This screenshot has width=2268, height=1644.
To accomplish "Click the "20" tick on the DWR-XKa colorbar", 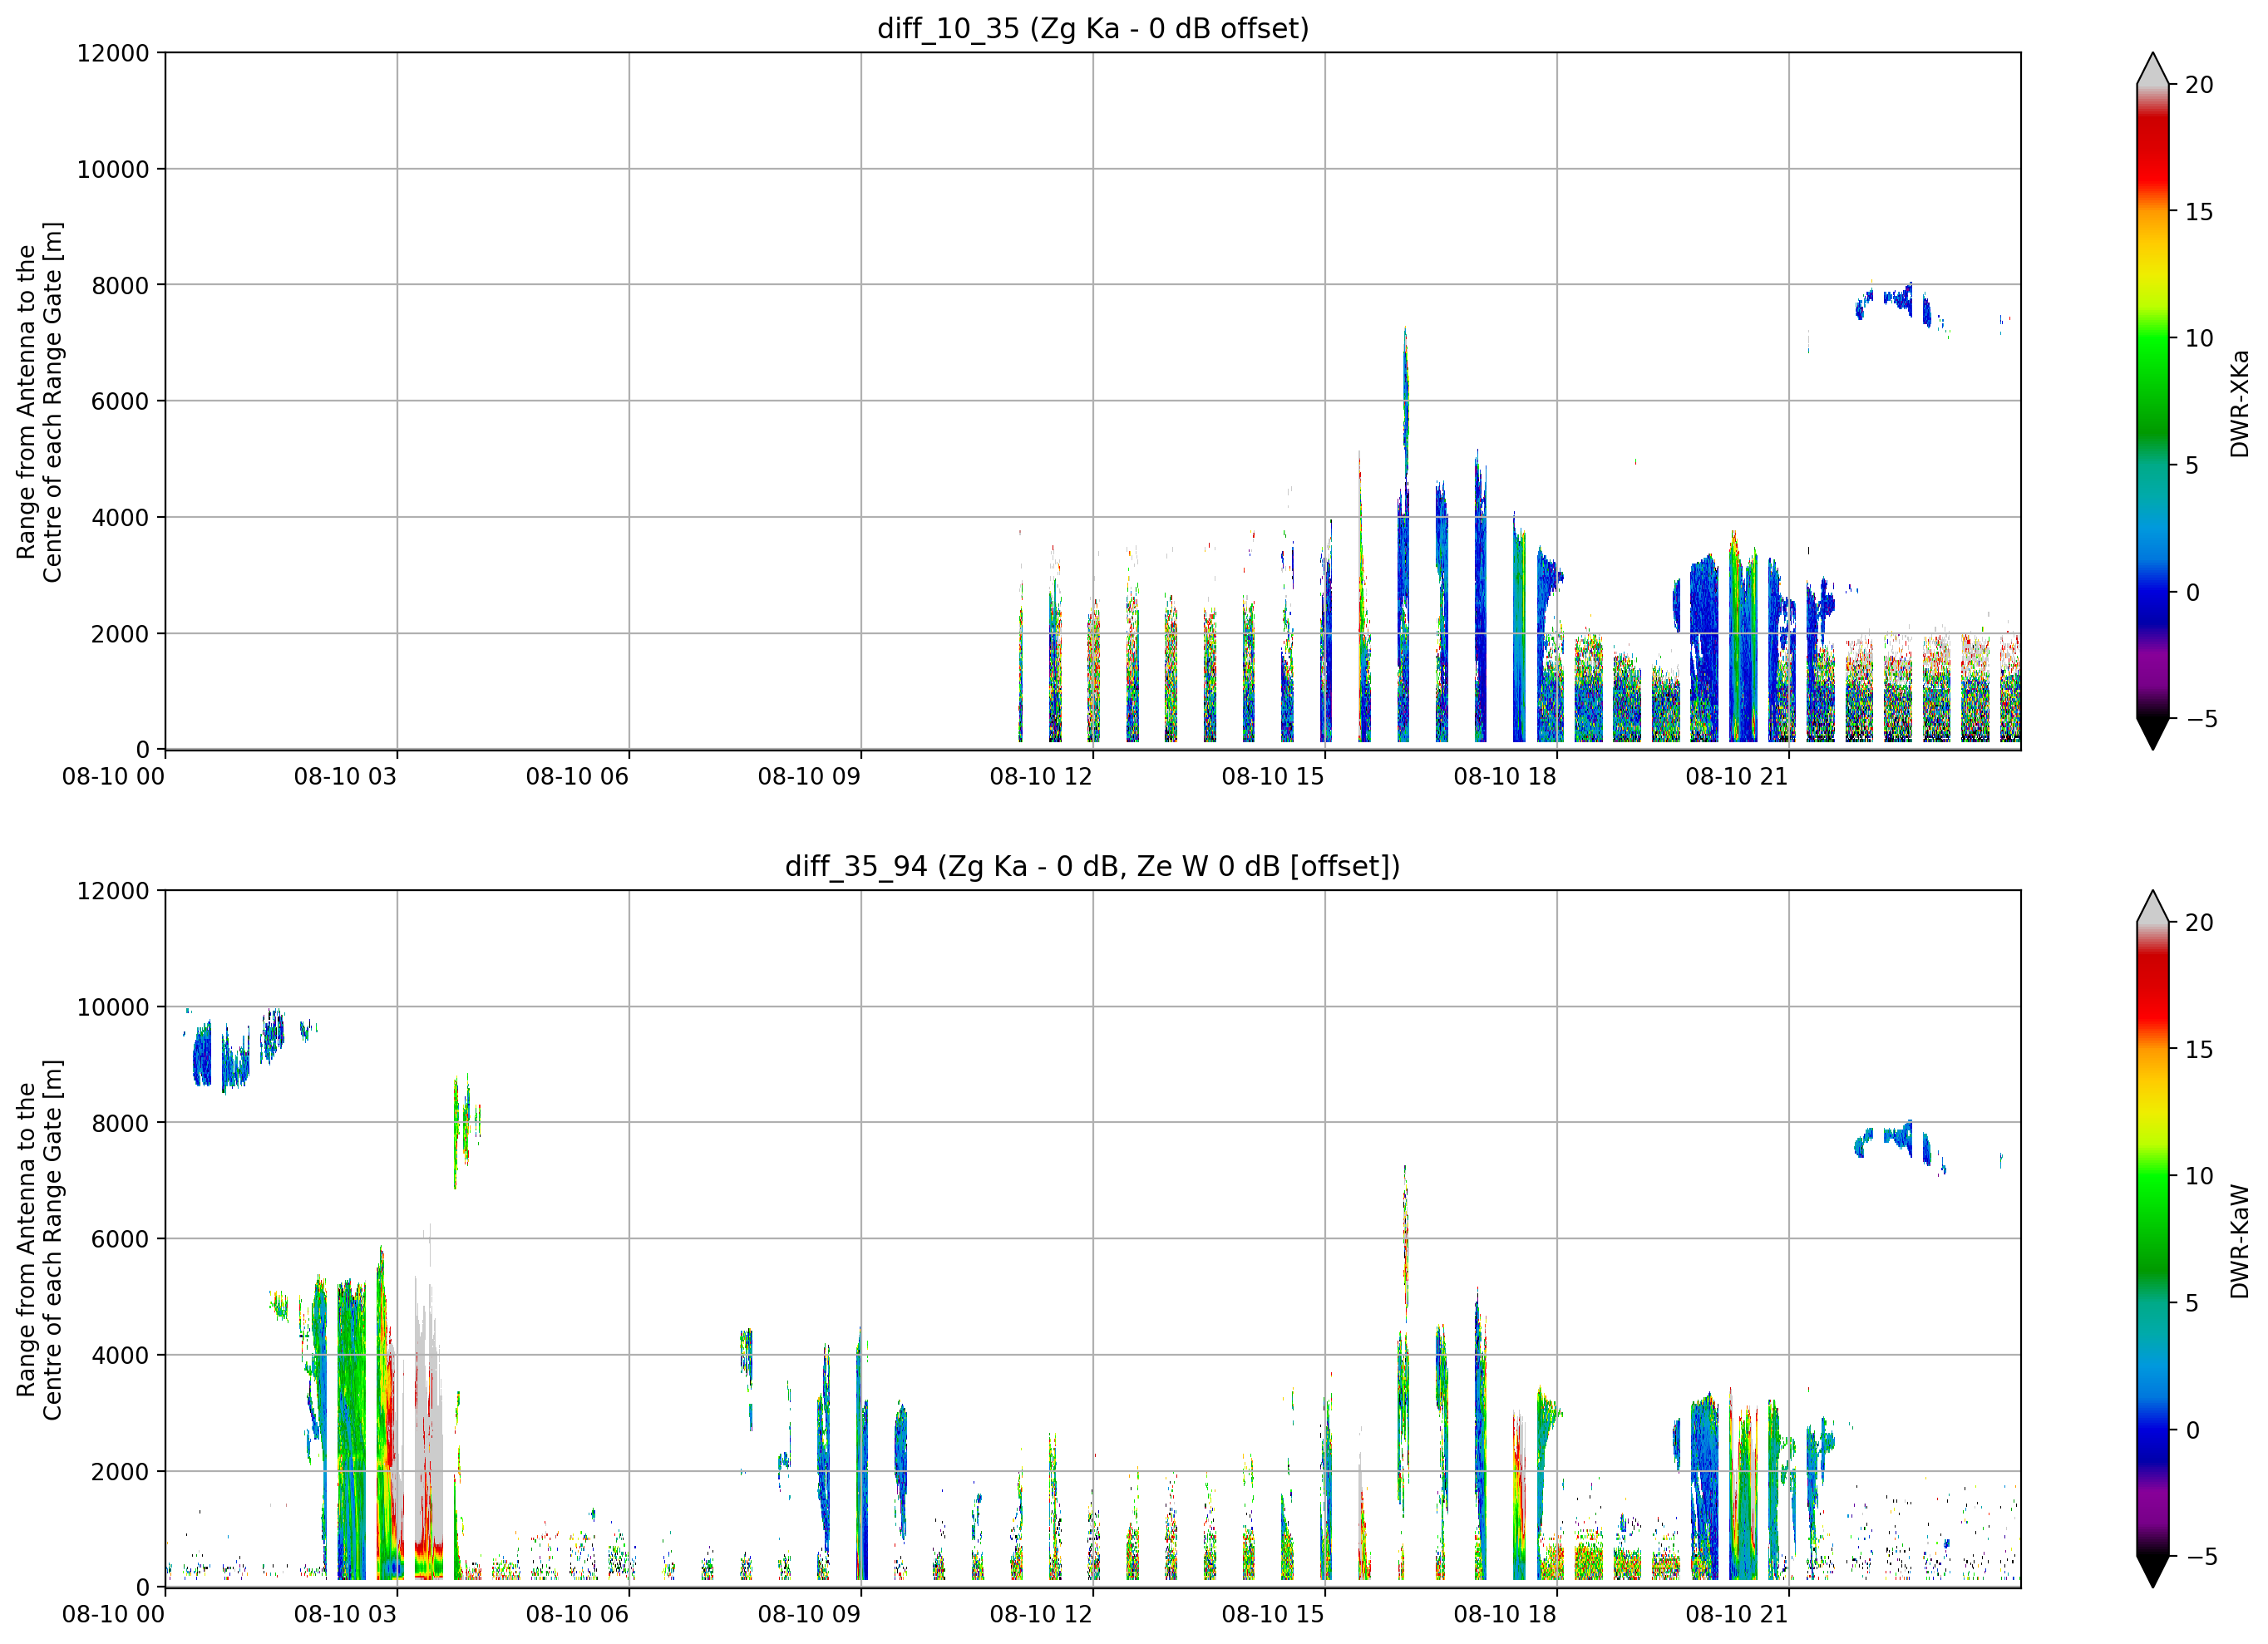I will (x=2199, y=85).
